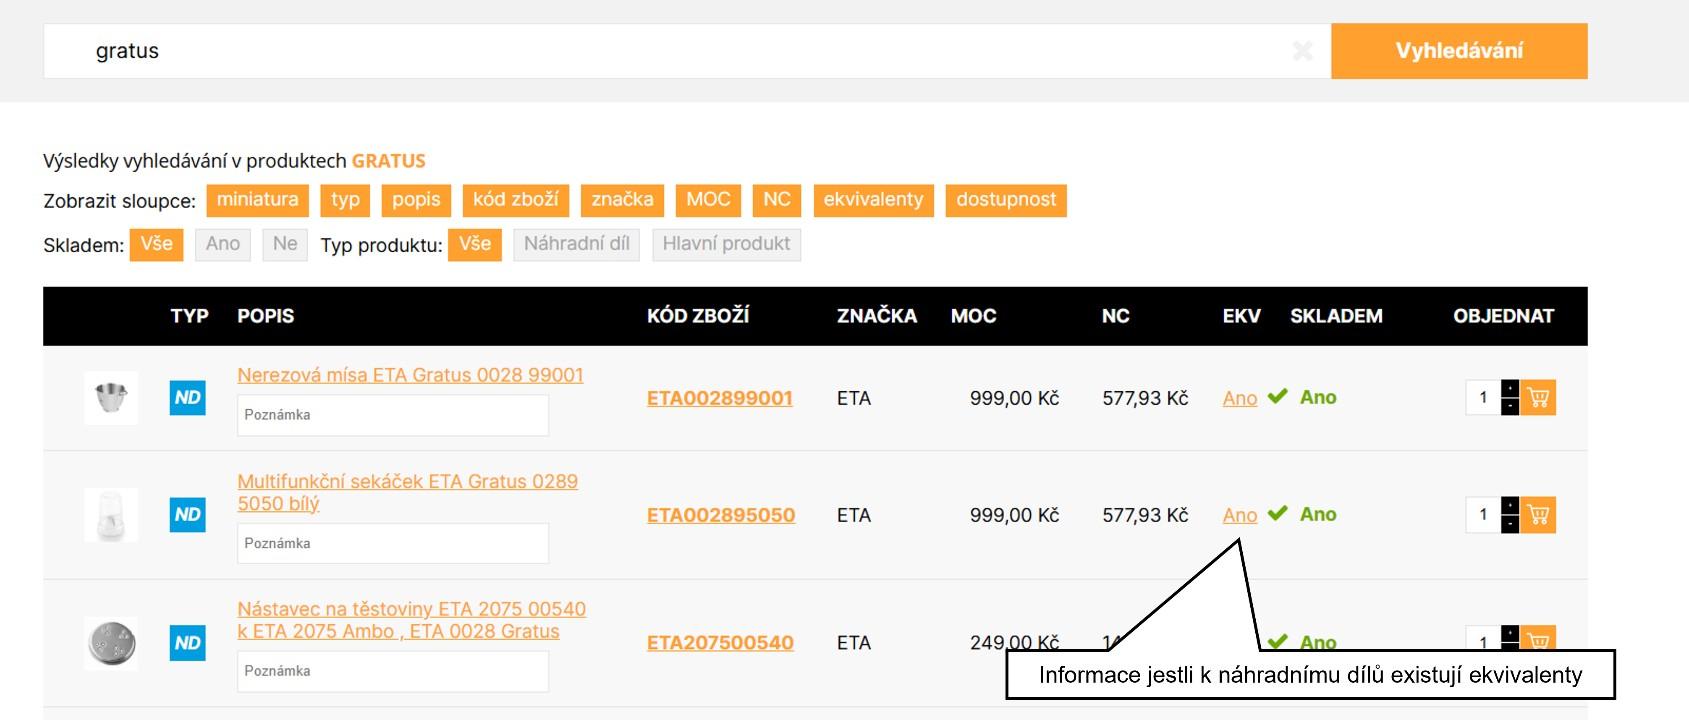Image resolution: width=1689 pixels, height=720 pixels.
Task: Increase quantity for ETA002895050
Action: tap(1510, 506)
